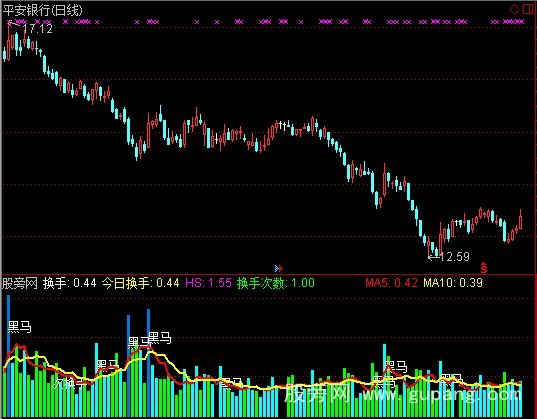Image resolution: width=537 pixels, height=419 pixels.
Task: Click the 平安银行(日线) chart title
Action: tap(42, 10)
